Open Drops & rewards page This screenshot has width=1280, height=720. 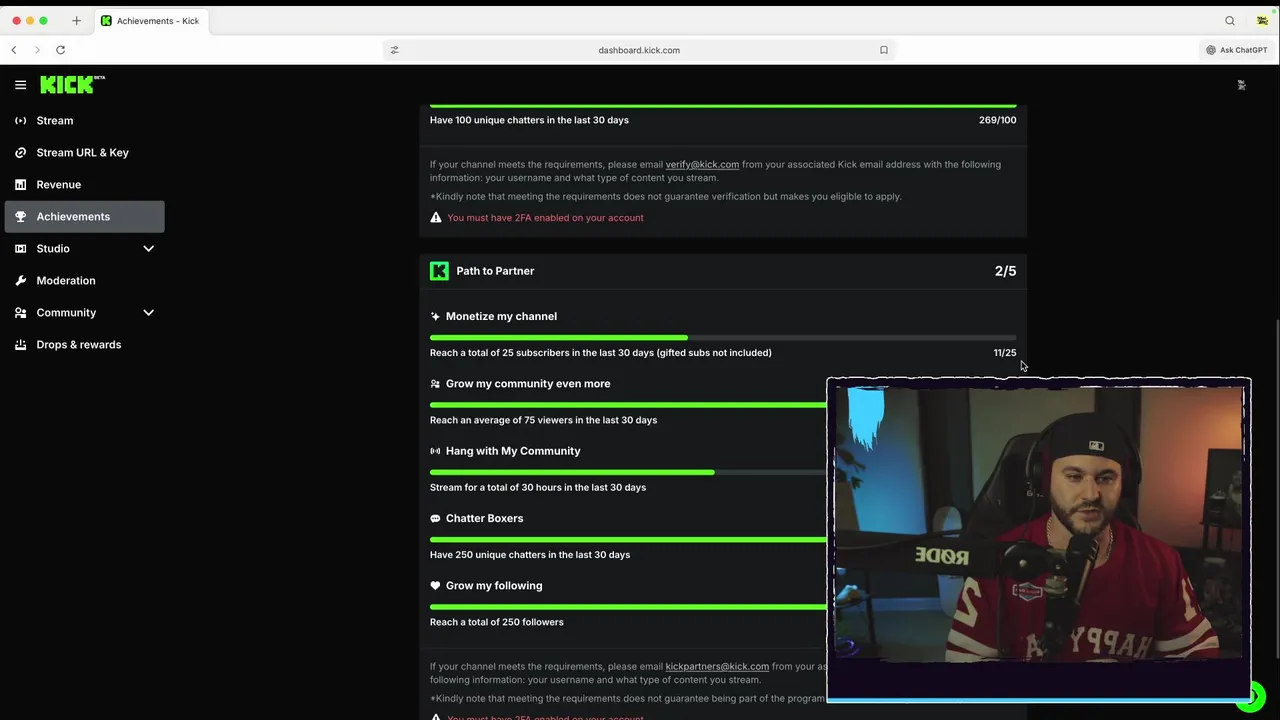click(84, 345)
